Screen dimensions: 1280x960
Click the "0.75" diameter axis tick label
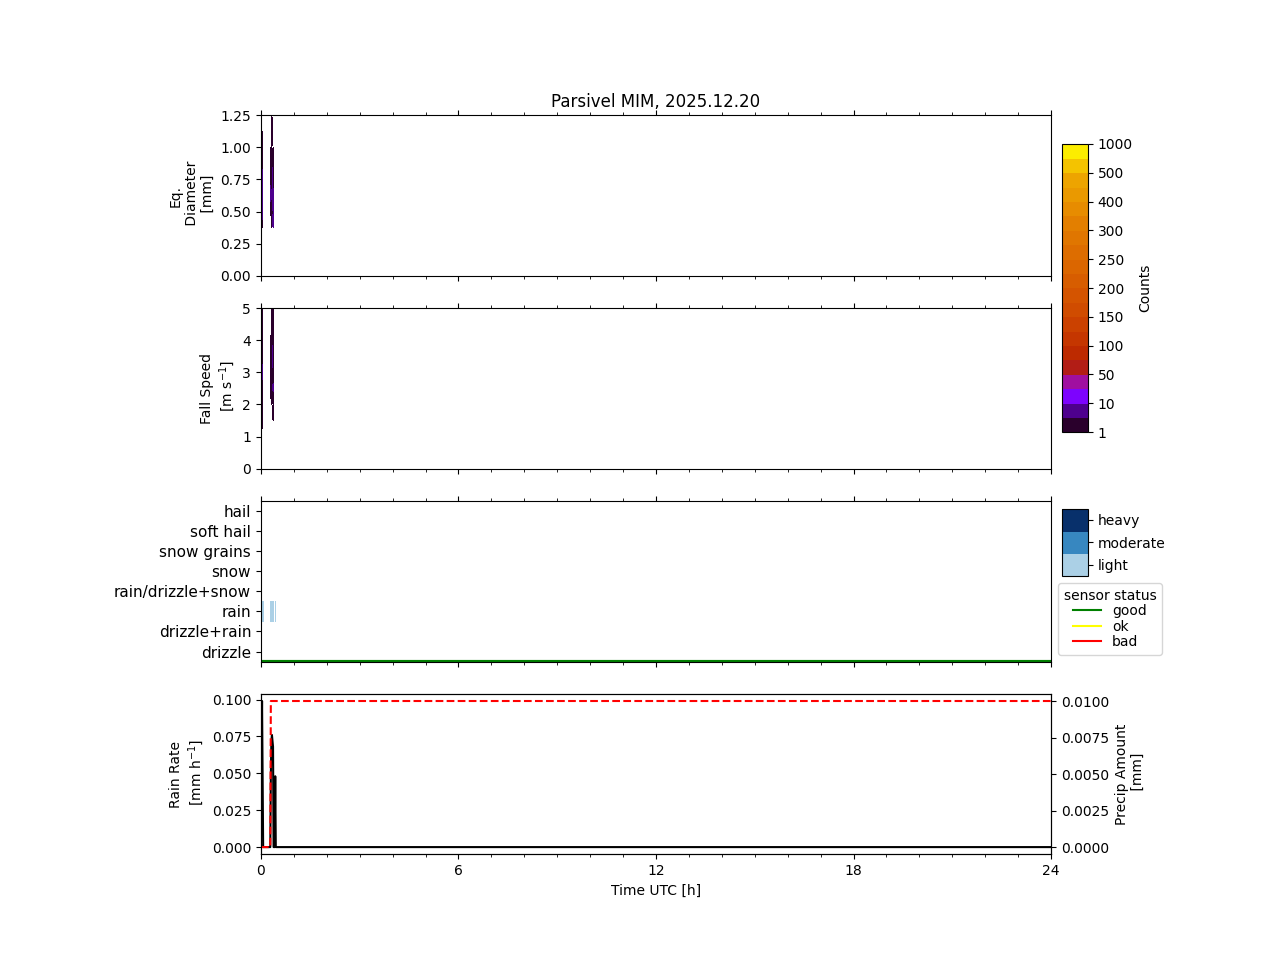pyautogui.click(x=235, y=180)
